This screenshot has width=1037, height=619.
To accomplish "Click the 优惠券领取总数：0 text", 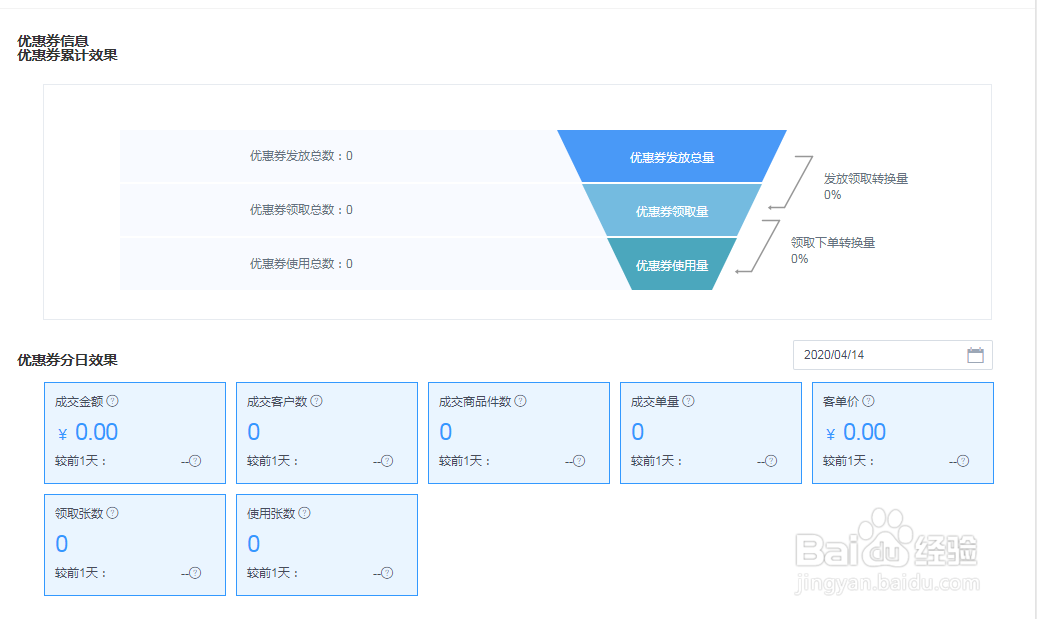I will [301, 210].
